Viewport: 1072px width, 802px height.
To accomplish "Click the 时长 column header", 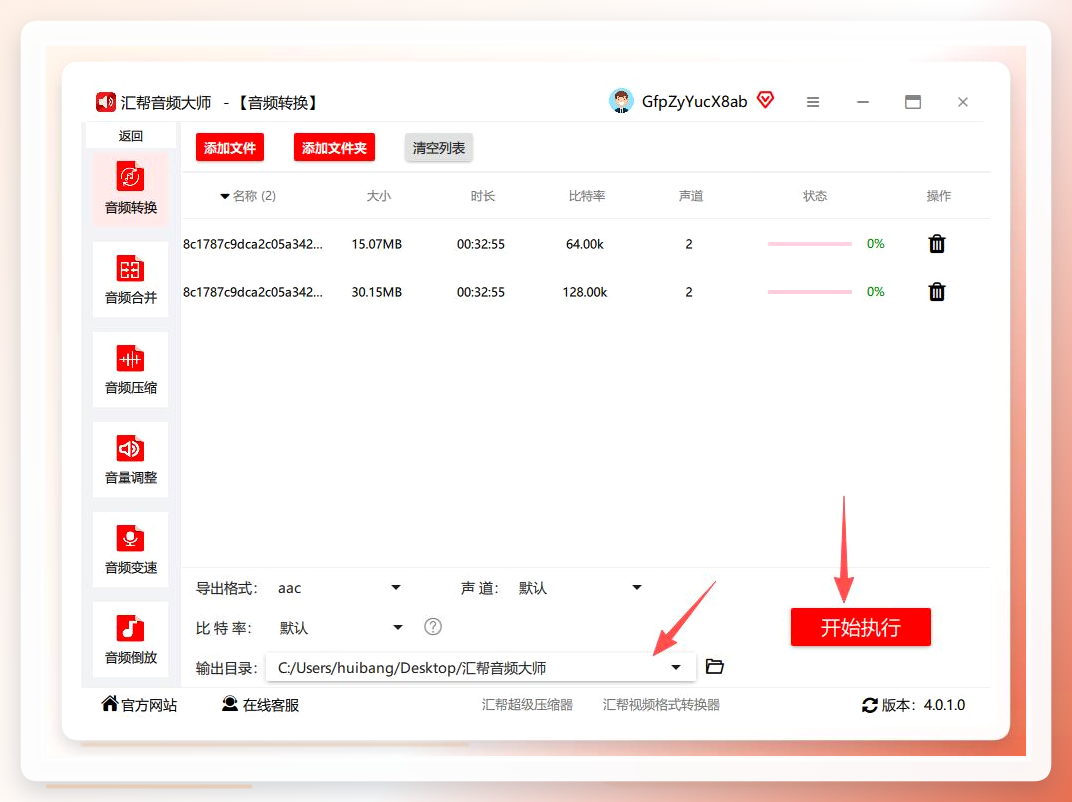I will click(483, 196).
